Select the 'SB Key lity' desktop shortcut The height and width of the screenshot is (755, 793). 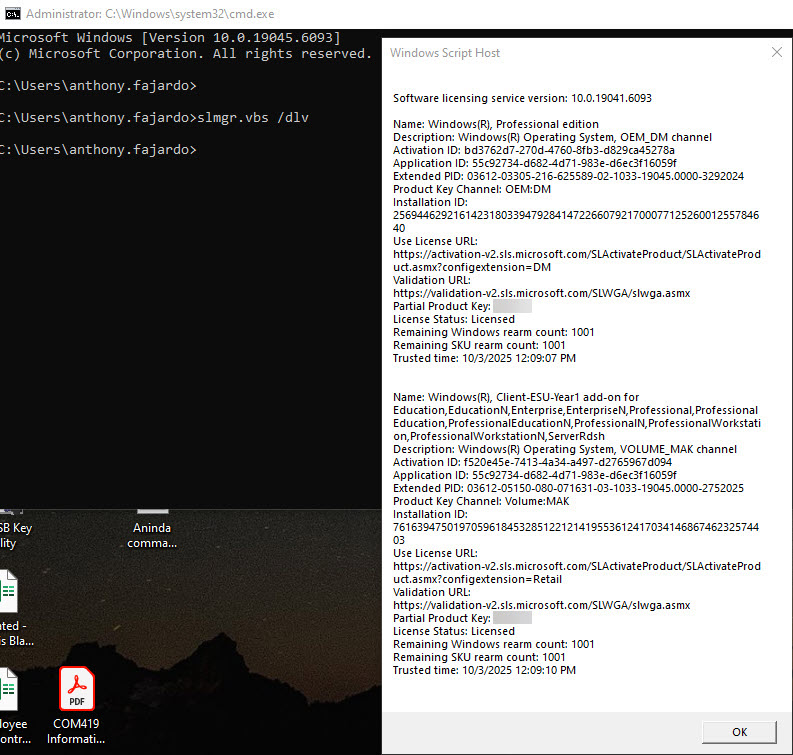click(x=14, y=530)
